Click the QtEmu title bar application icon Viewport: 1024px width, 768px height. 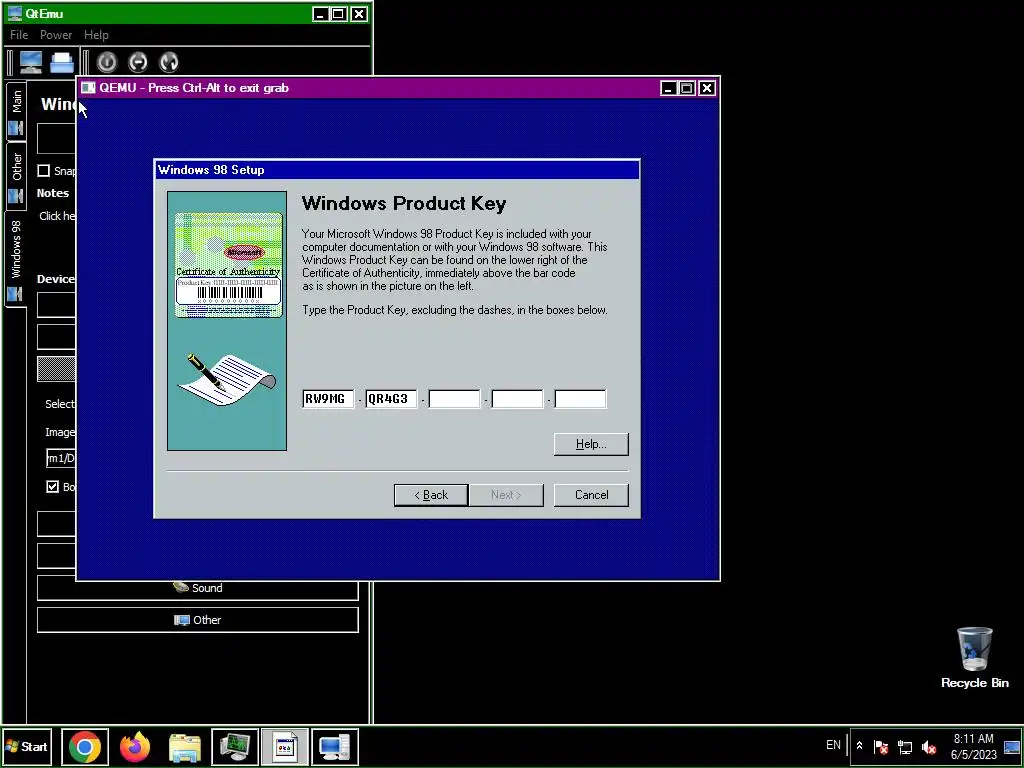point(15,13)
